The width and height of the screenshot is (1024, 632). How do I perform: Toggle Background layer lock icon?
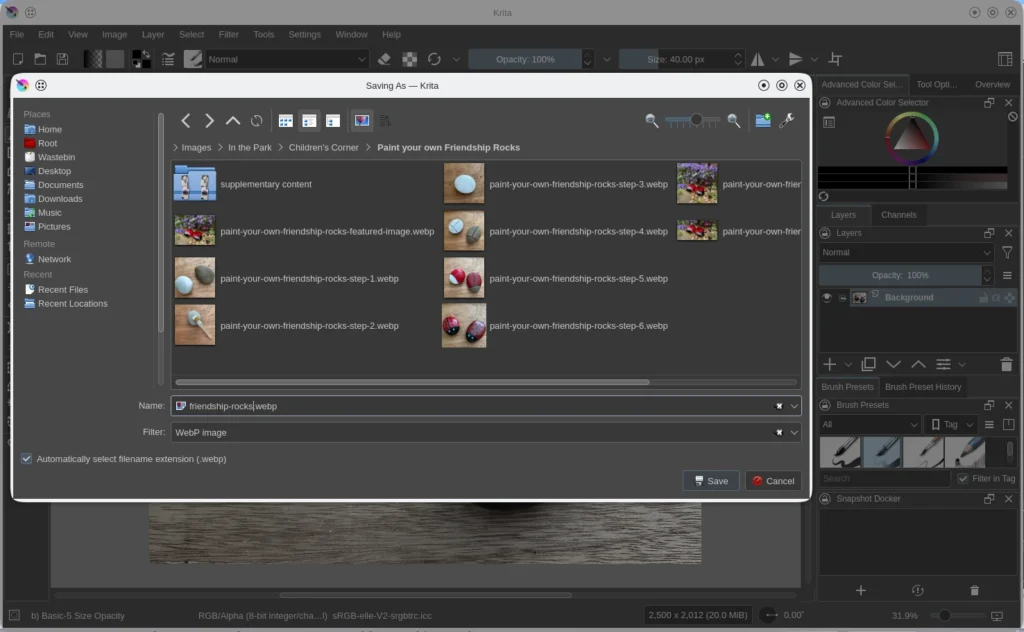[x=983, y=298]
